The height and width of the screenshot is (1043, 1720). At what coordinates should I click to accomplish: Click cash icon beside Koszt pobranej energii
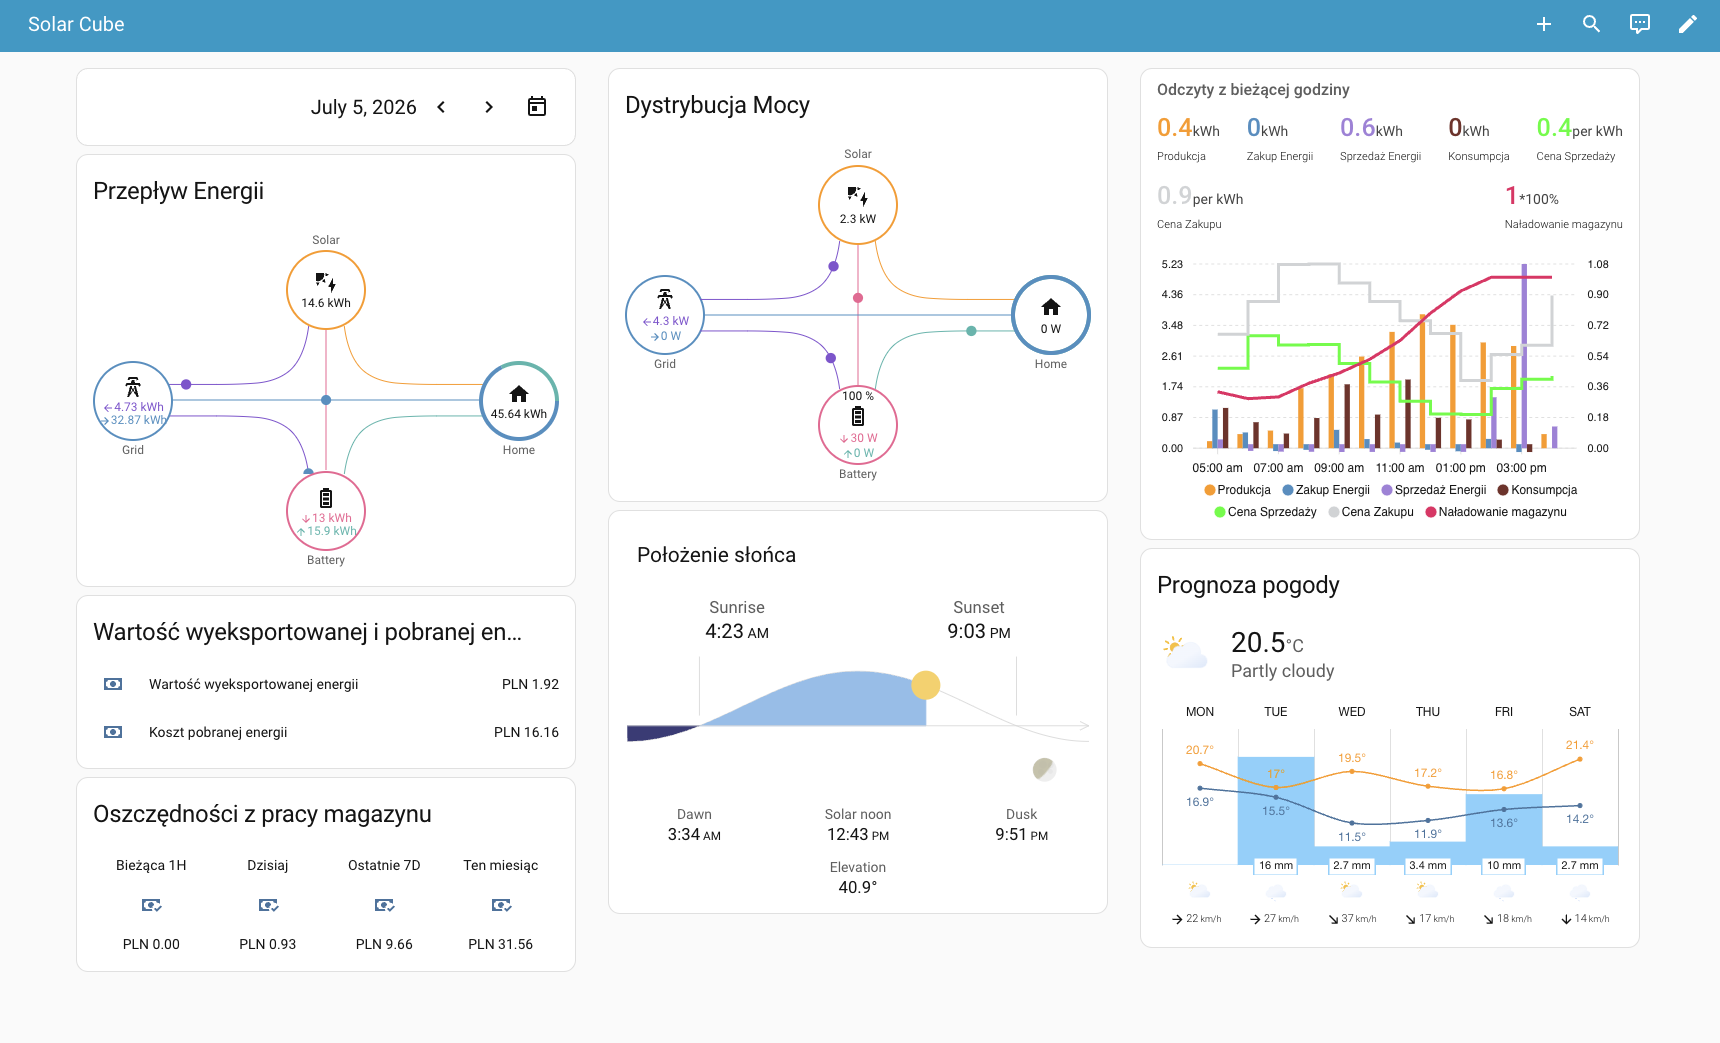pyautogui.click(x=113, y=732)
